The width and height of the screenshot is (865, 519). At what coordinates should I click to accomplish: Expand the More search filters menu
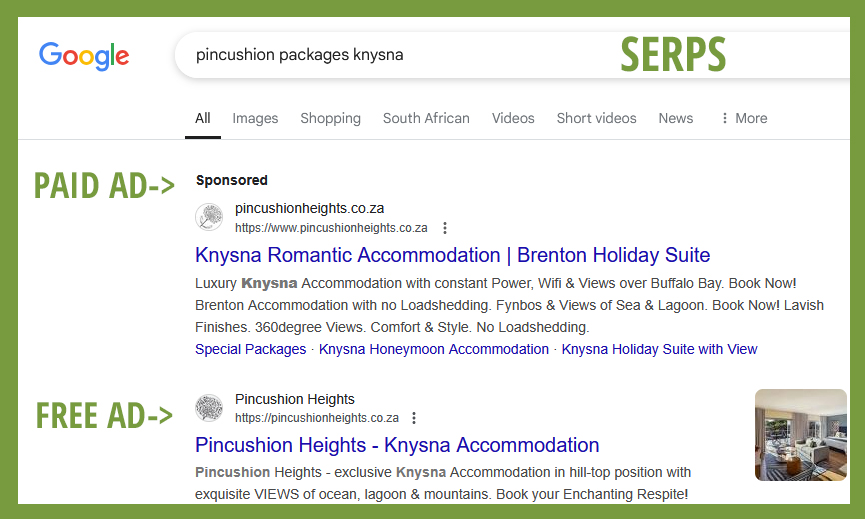pyautogui.click(x=744, y=118)
